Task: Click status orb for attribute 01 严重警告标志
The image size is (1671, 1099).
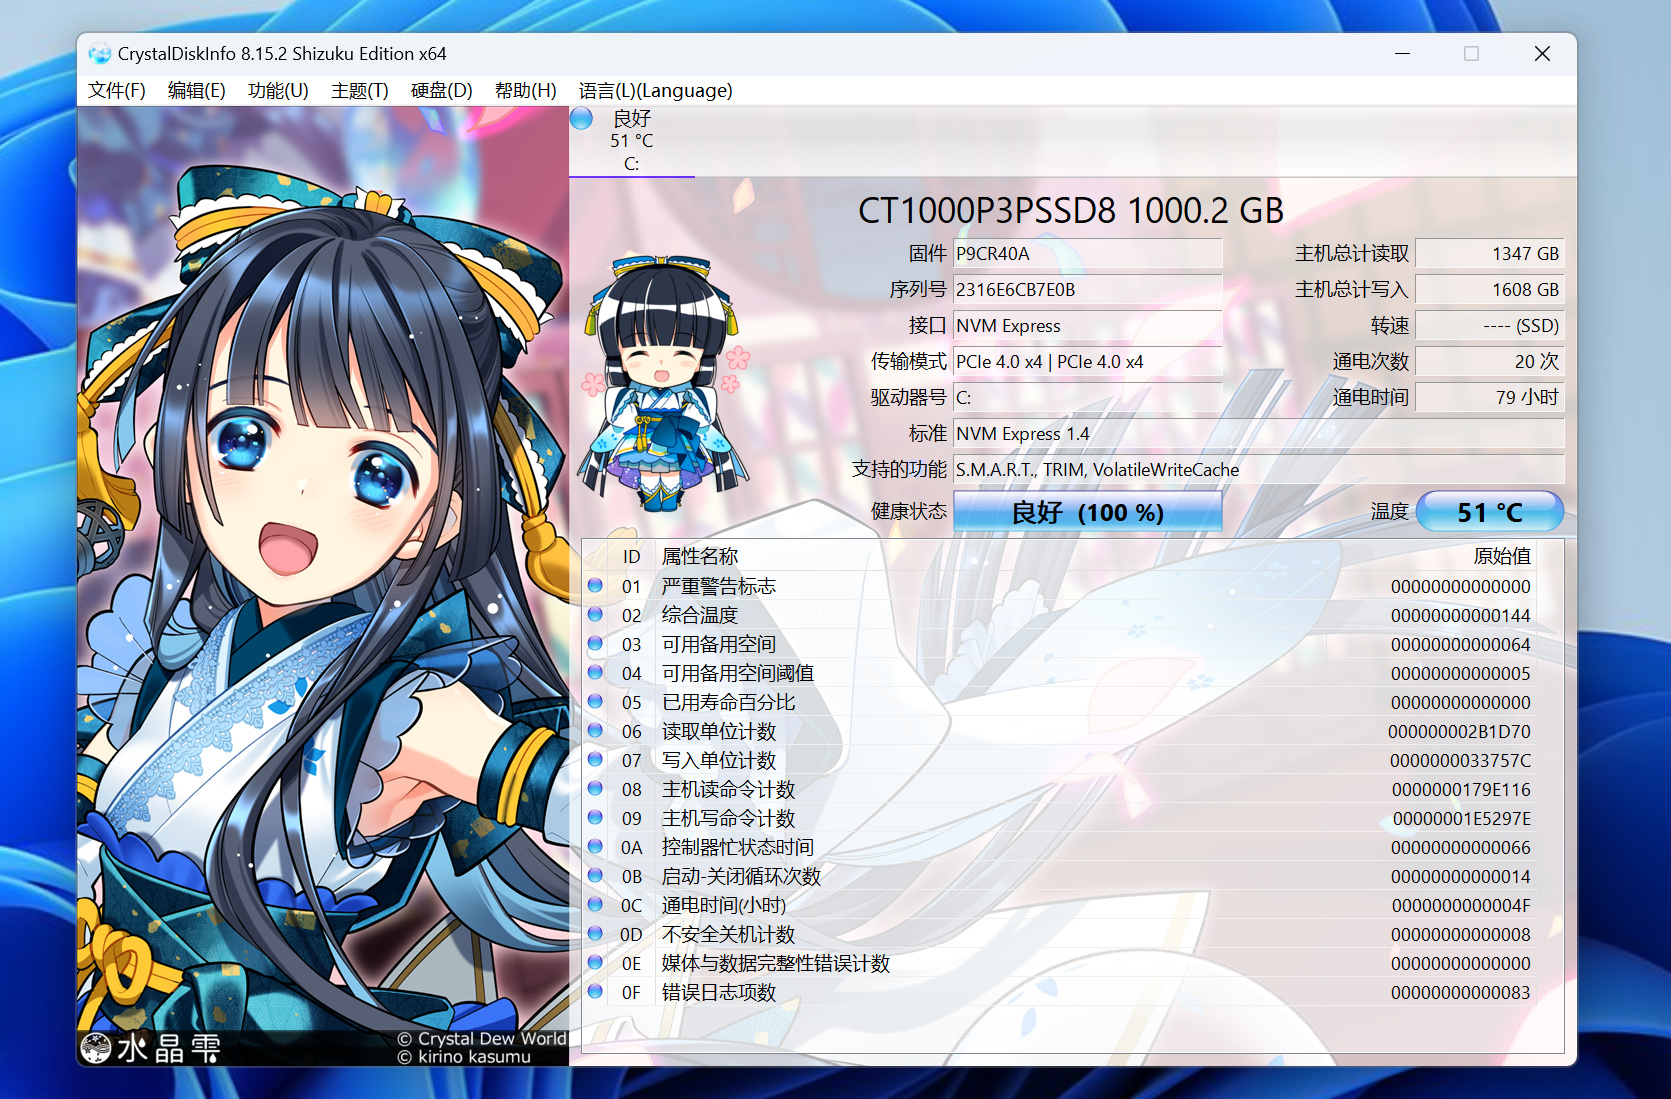Action: (595, 585)
